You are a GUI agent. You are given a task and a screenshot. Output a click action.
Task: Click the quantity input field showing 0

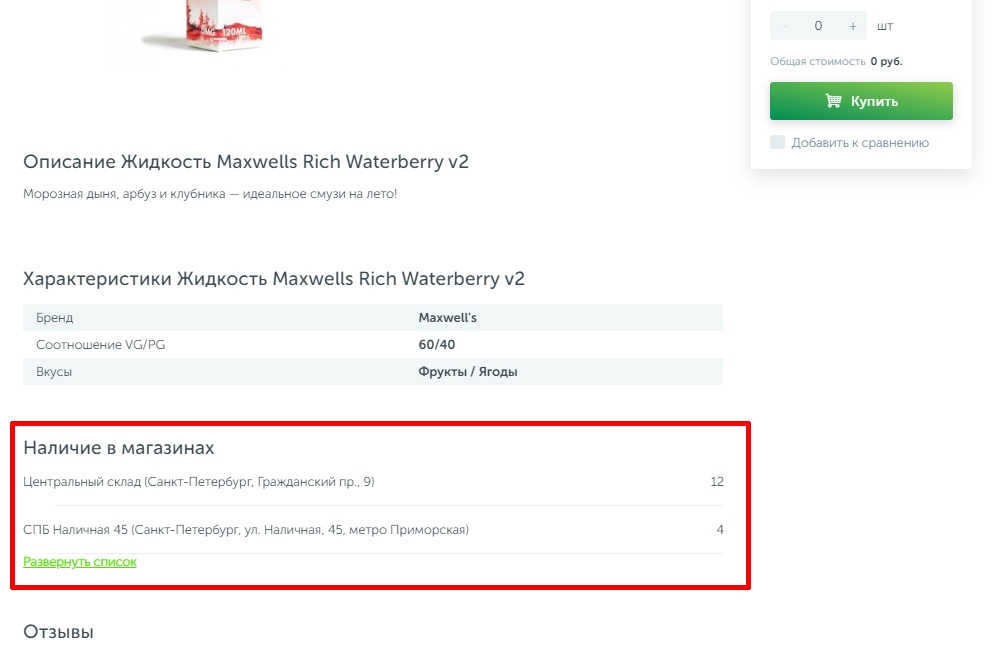pos(818,26)
